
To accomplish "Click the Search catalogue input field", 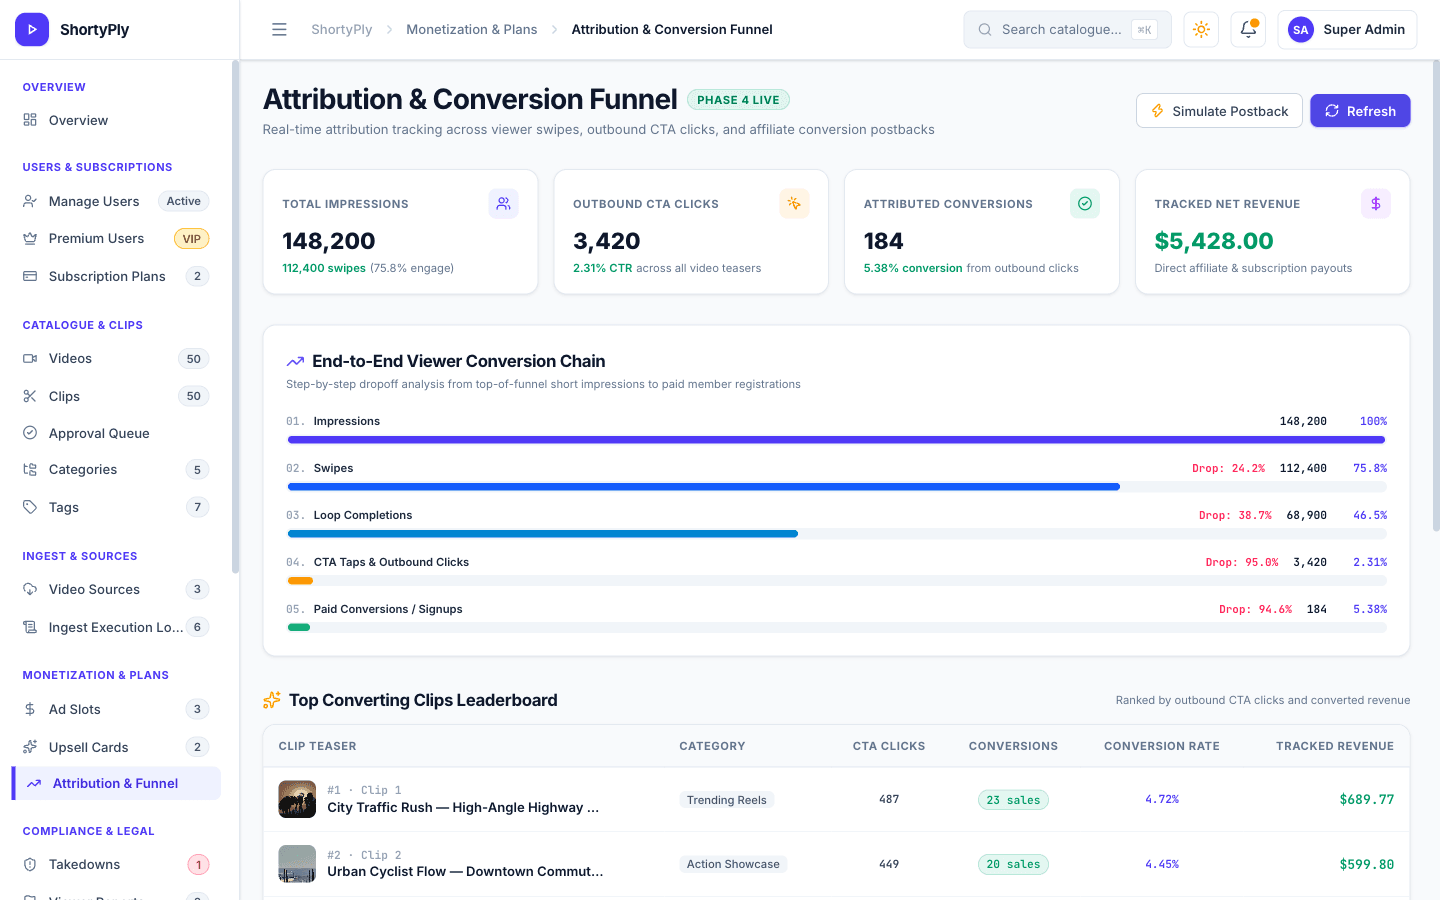I will [1067, 30].
